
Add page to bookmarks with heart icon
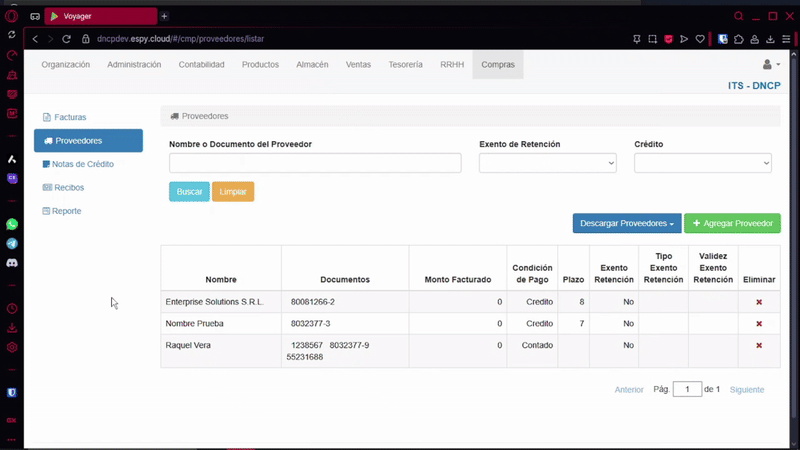click(701, 39)
